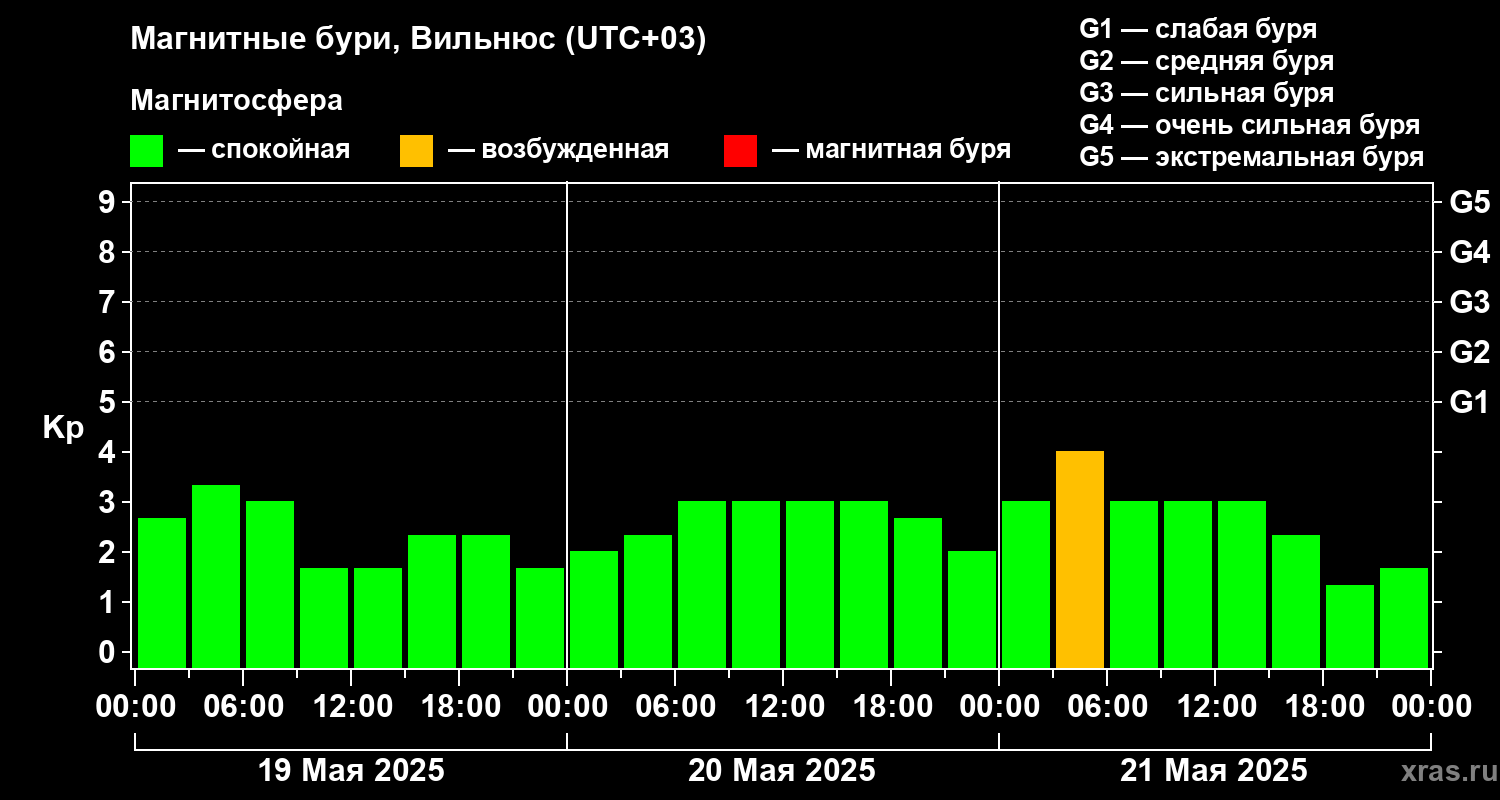
Task: Click the right-axis 'G2' level label
Action: (1469, 353)
